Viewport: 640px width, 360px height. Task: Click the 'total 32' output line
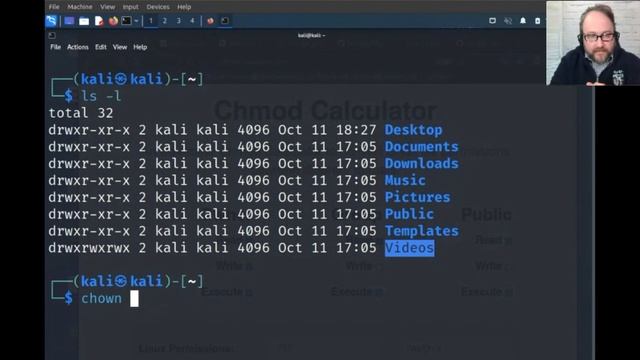click(81, 113)
